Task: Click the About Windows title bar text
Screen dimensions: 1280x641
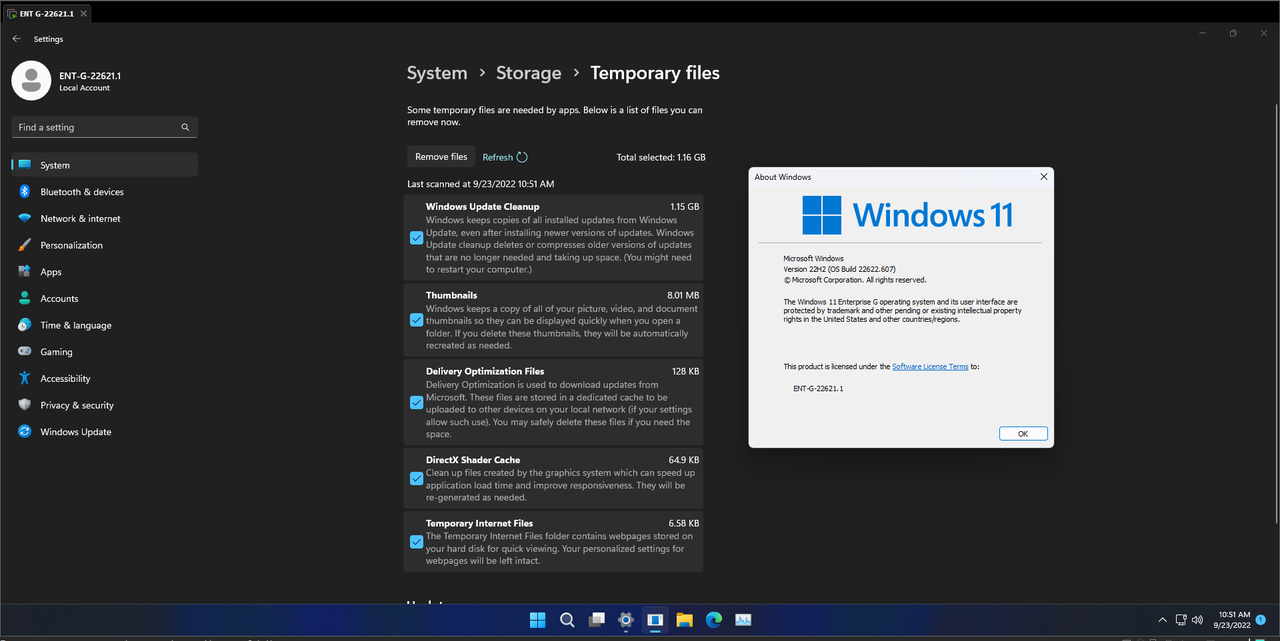Action: [x=783, y=177]
